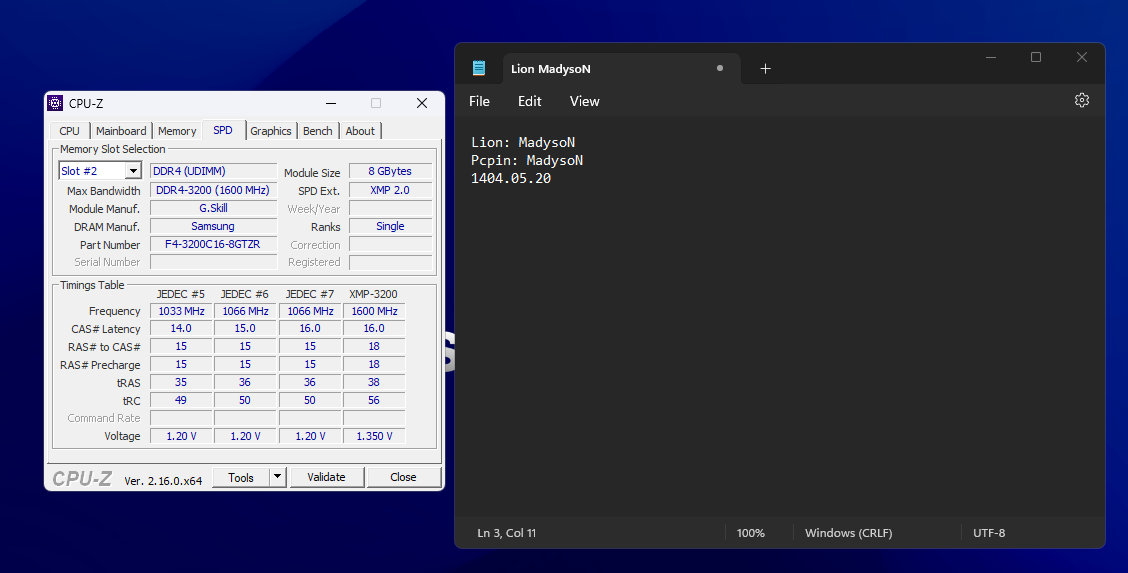Switch to the About tab
The width and height of the screenshot is (1128, 573).
tap(360, 131)
